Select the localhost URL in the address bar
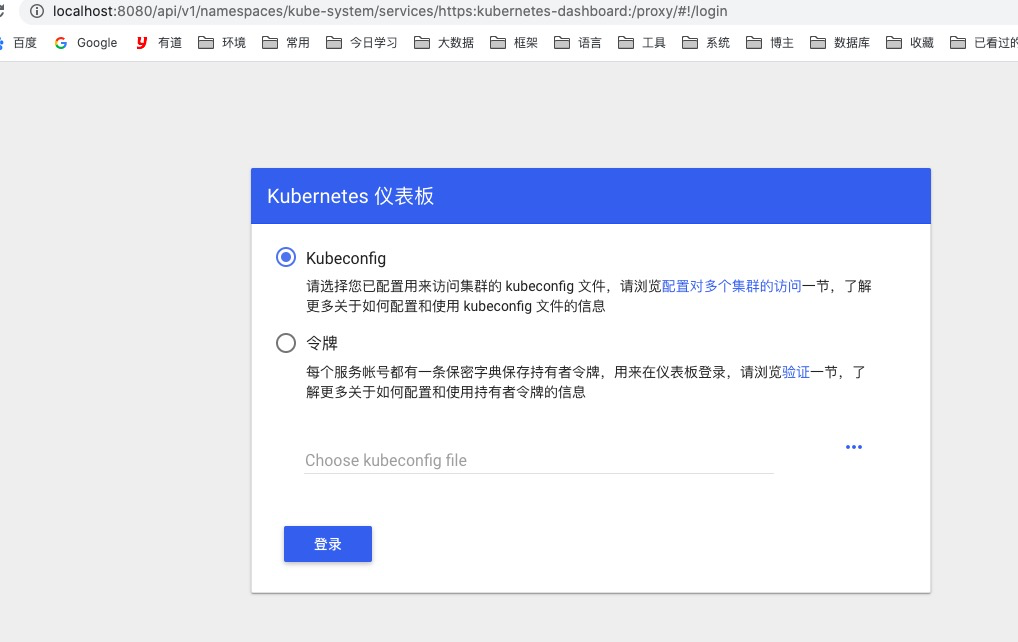 (x=390, y=11)
